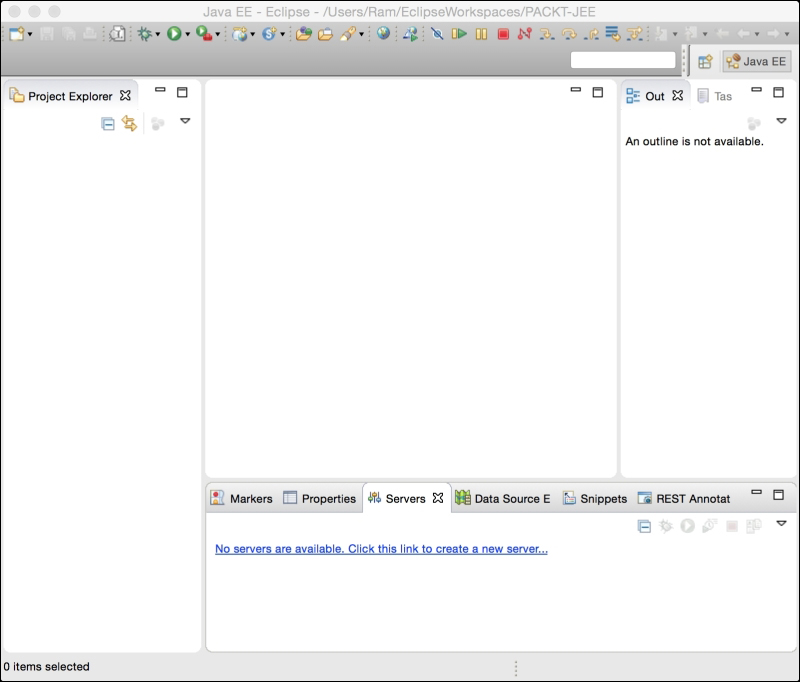Close the Project Explorer tab

tap(125, 95)
